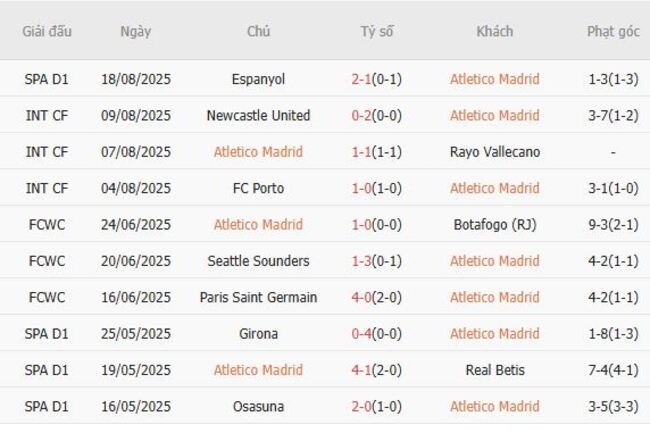Click the Espanyol home team link
Screen dimensions: 650x433
coord(258,79)
